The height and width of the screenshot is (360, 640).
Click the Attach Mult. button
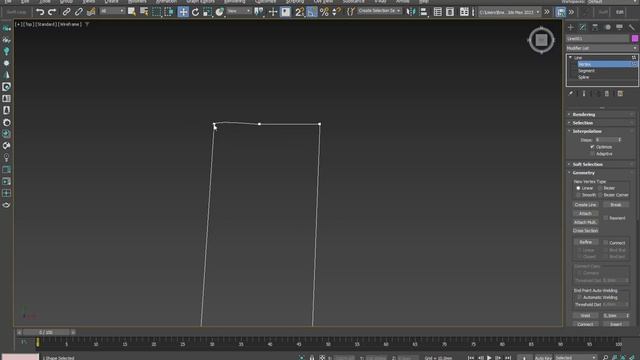pos(585,222)
